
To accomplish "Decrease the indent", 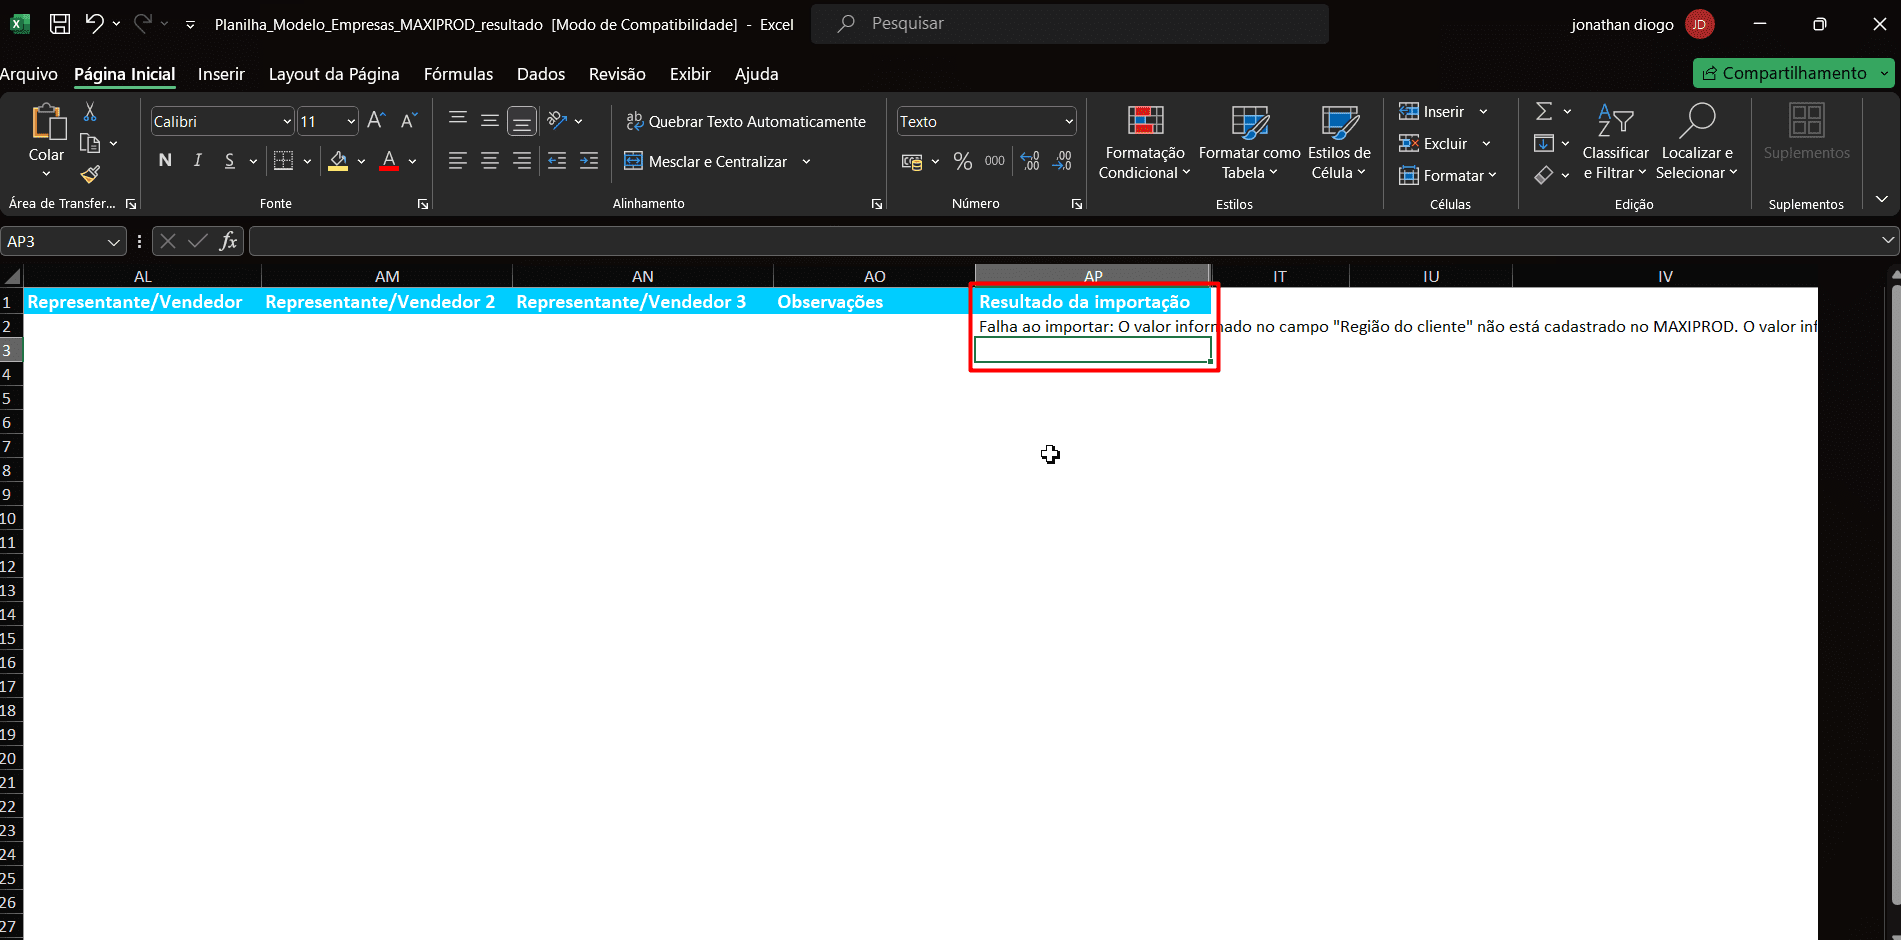I will coord(557,161).
